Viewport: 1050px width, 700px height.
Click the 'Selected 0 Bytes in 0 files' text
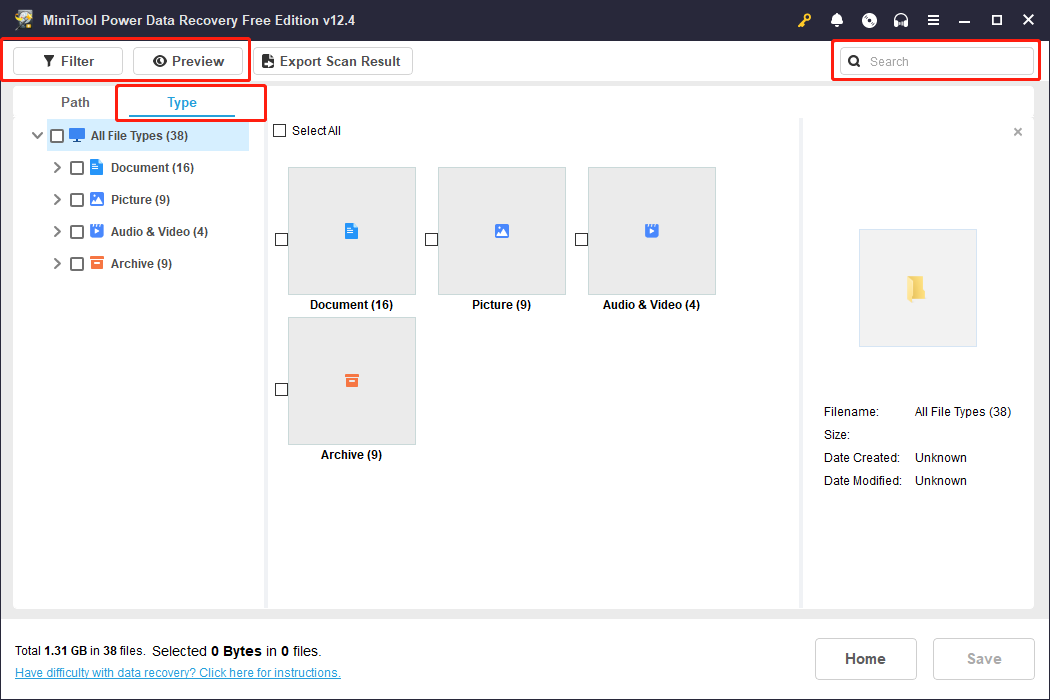[x=236, y=651]
